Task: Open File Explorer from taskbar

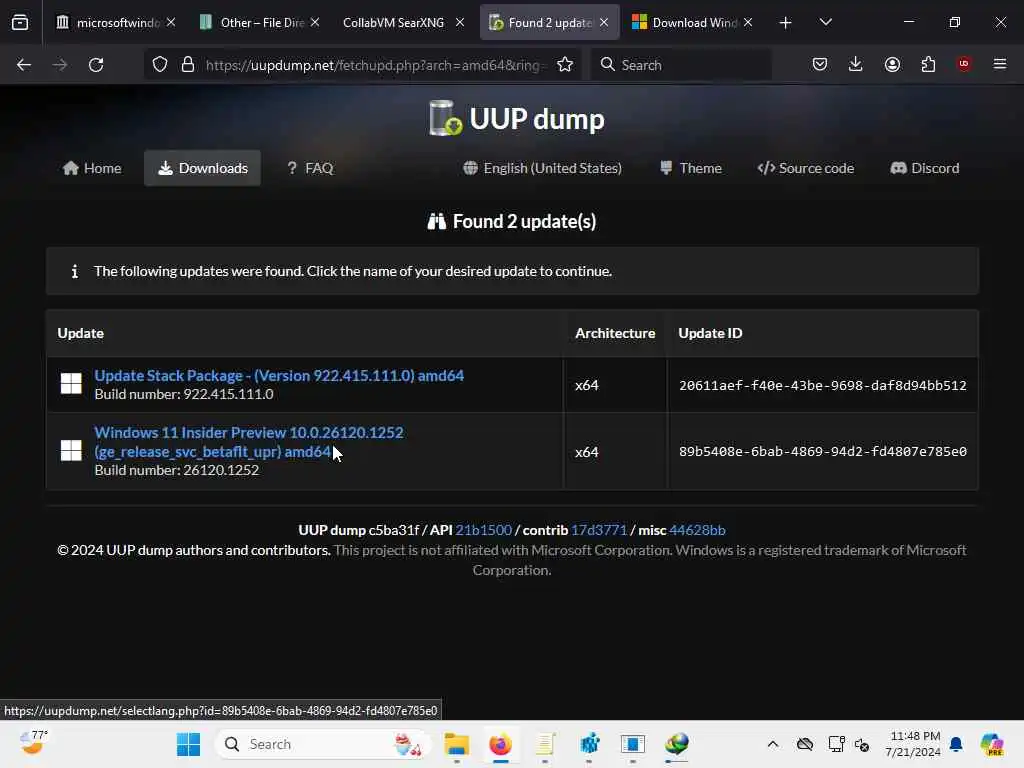Action: click(456, 744)
